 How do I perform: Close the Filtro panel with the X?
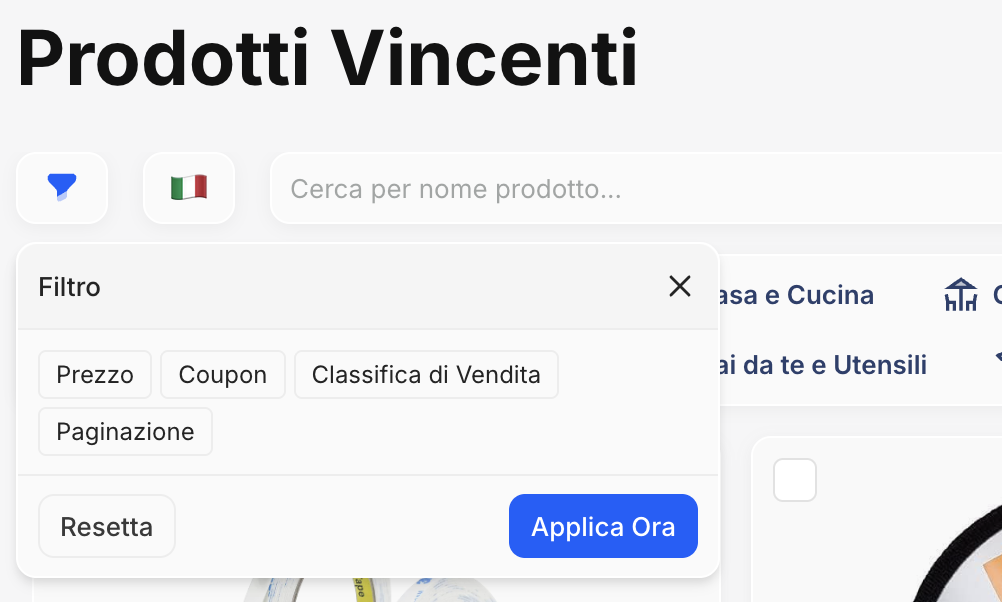680,286
